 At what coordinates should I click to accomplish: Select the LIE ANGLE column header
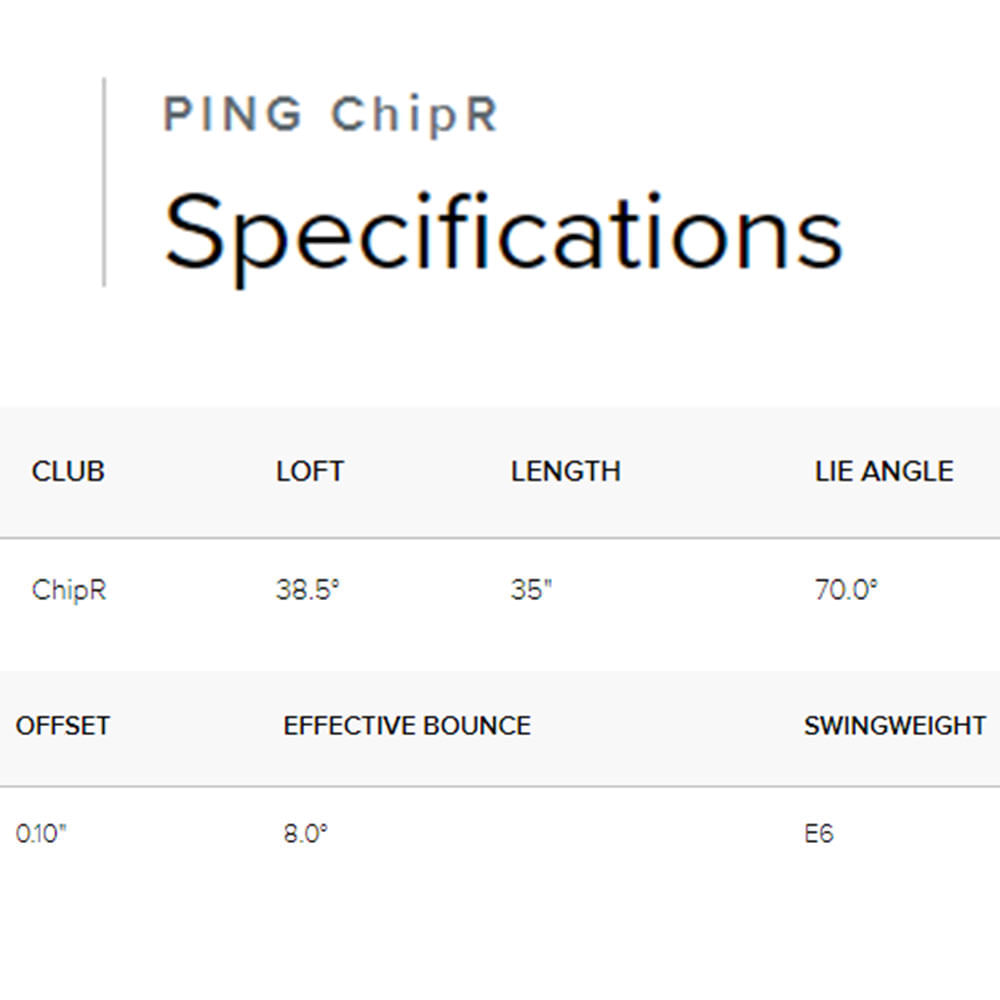tap(884, 472)
